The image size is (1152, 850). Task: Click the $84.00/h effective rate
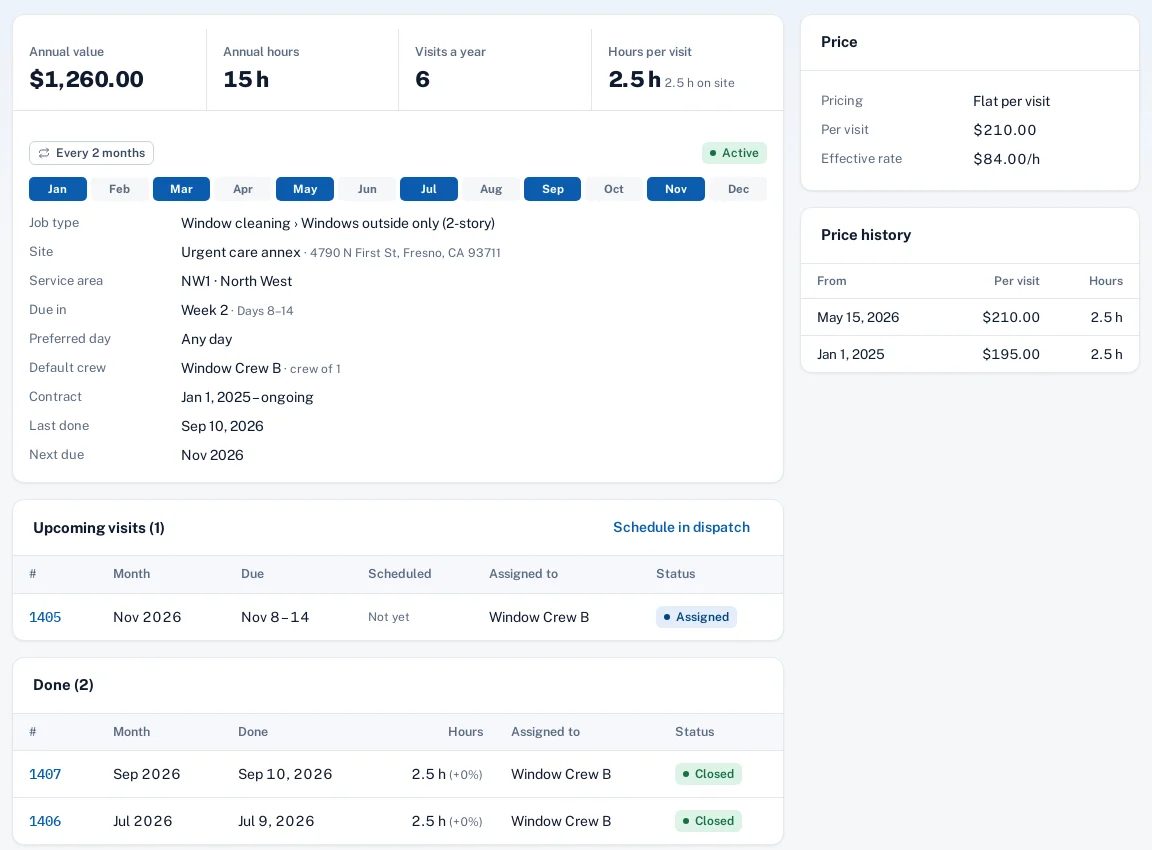pos(1007,159)
